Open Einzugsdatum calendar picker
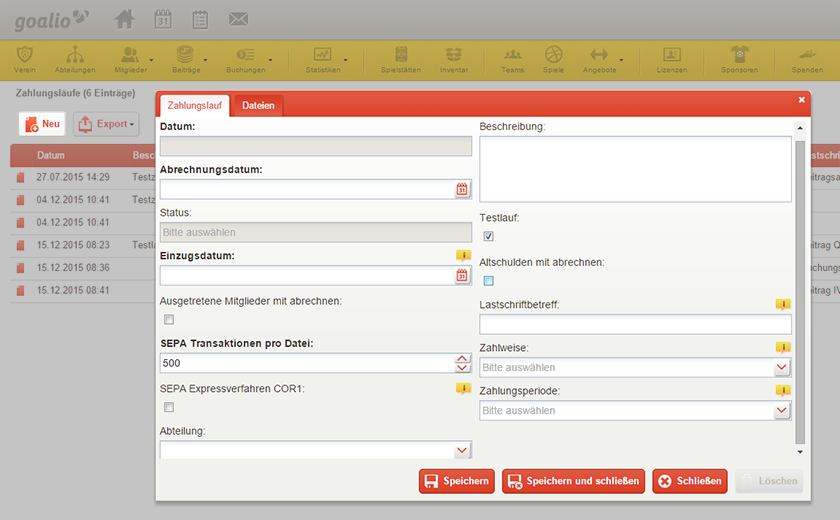 pos(462,276)
